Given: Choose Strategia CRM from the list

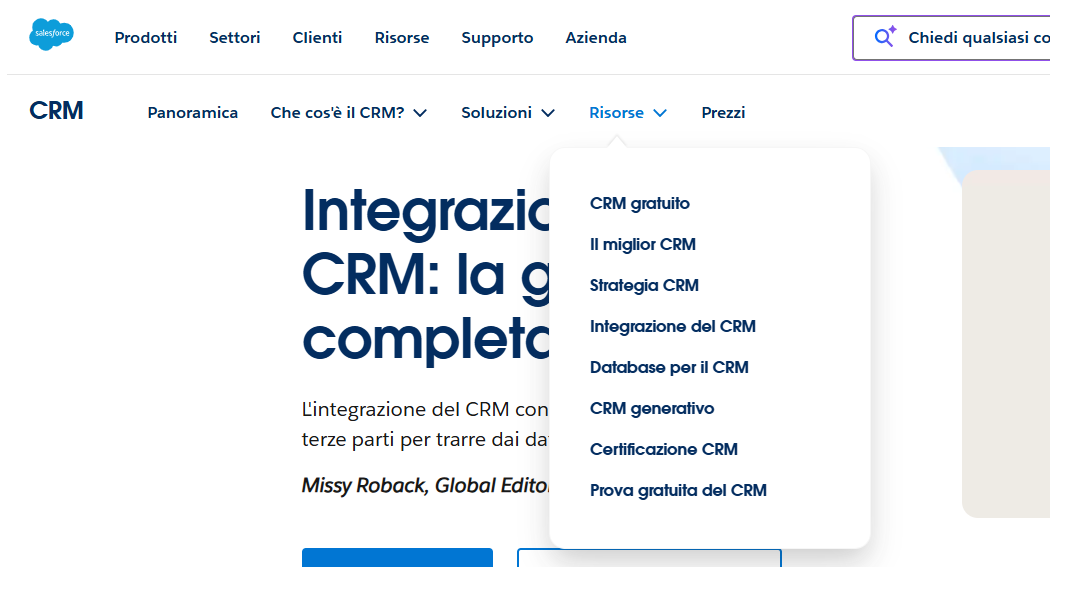Looking at the screenshot, I should (x=644, y=286).
